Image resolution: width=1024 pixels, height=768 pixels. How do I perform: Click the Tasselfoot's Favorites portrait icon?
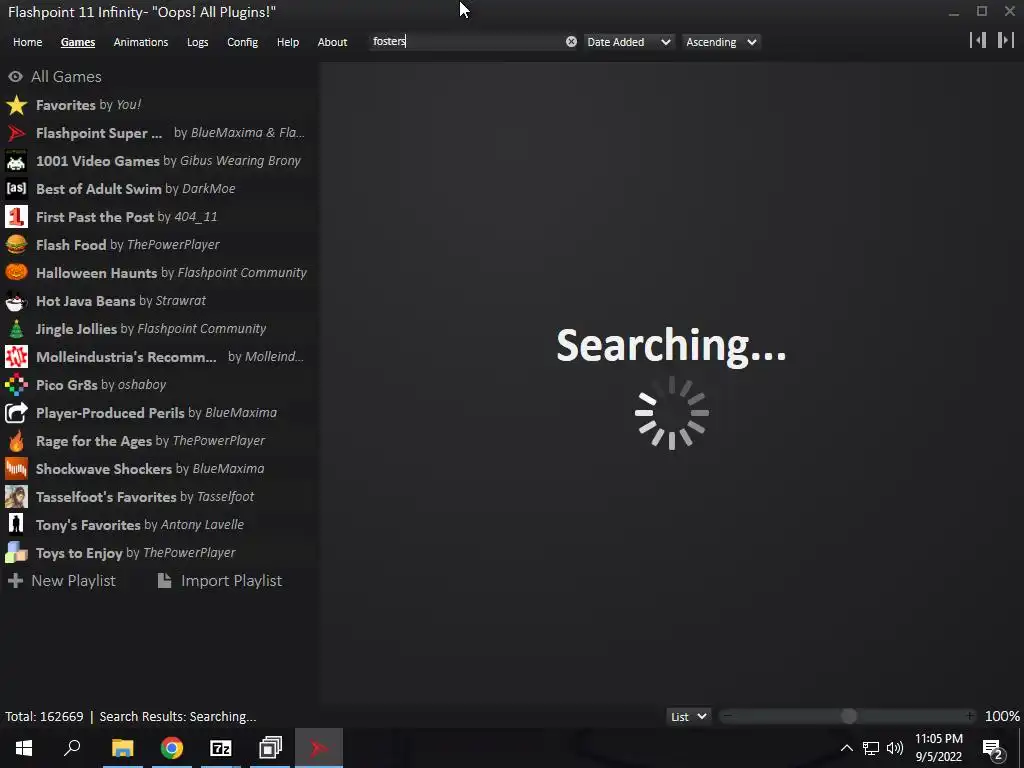[16, 497]
